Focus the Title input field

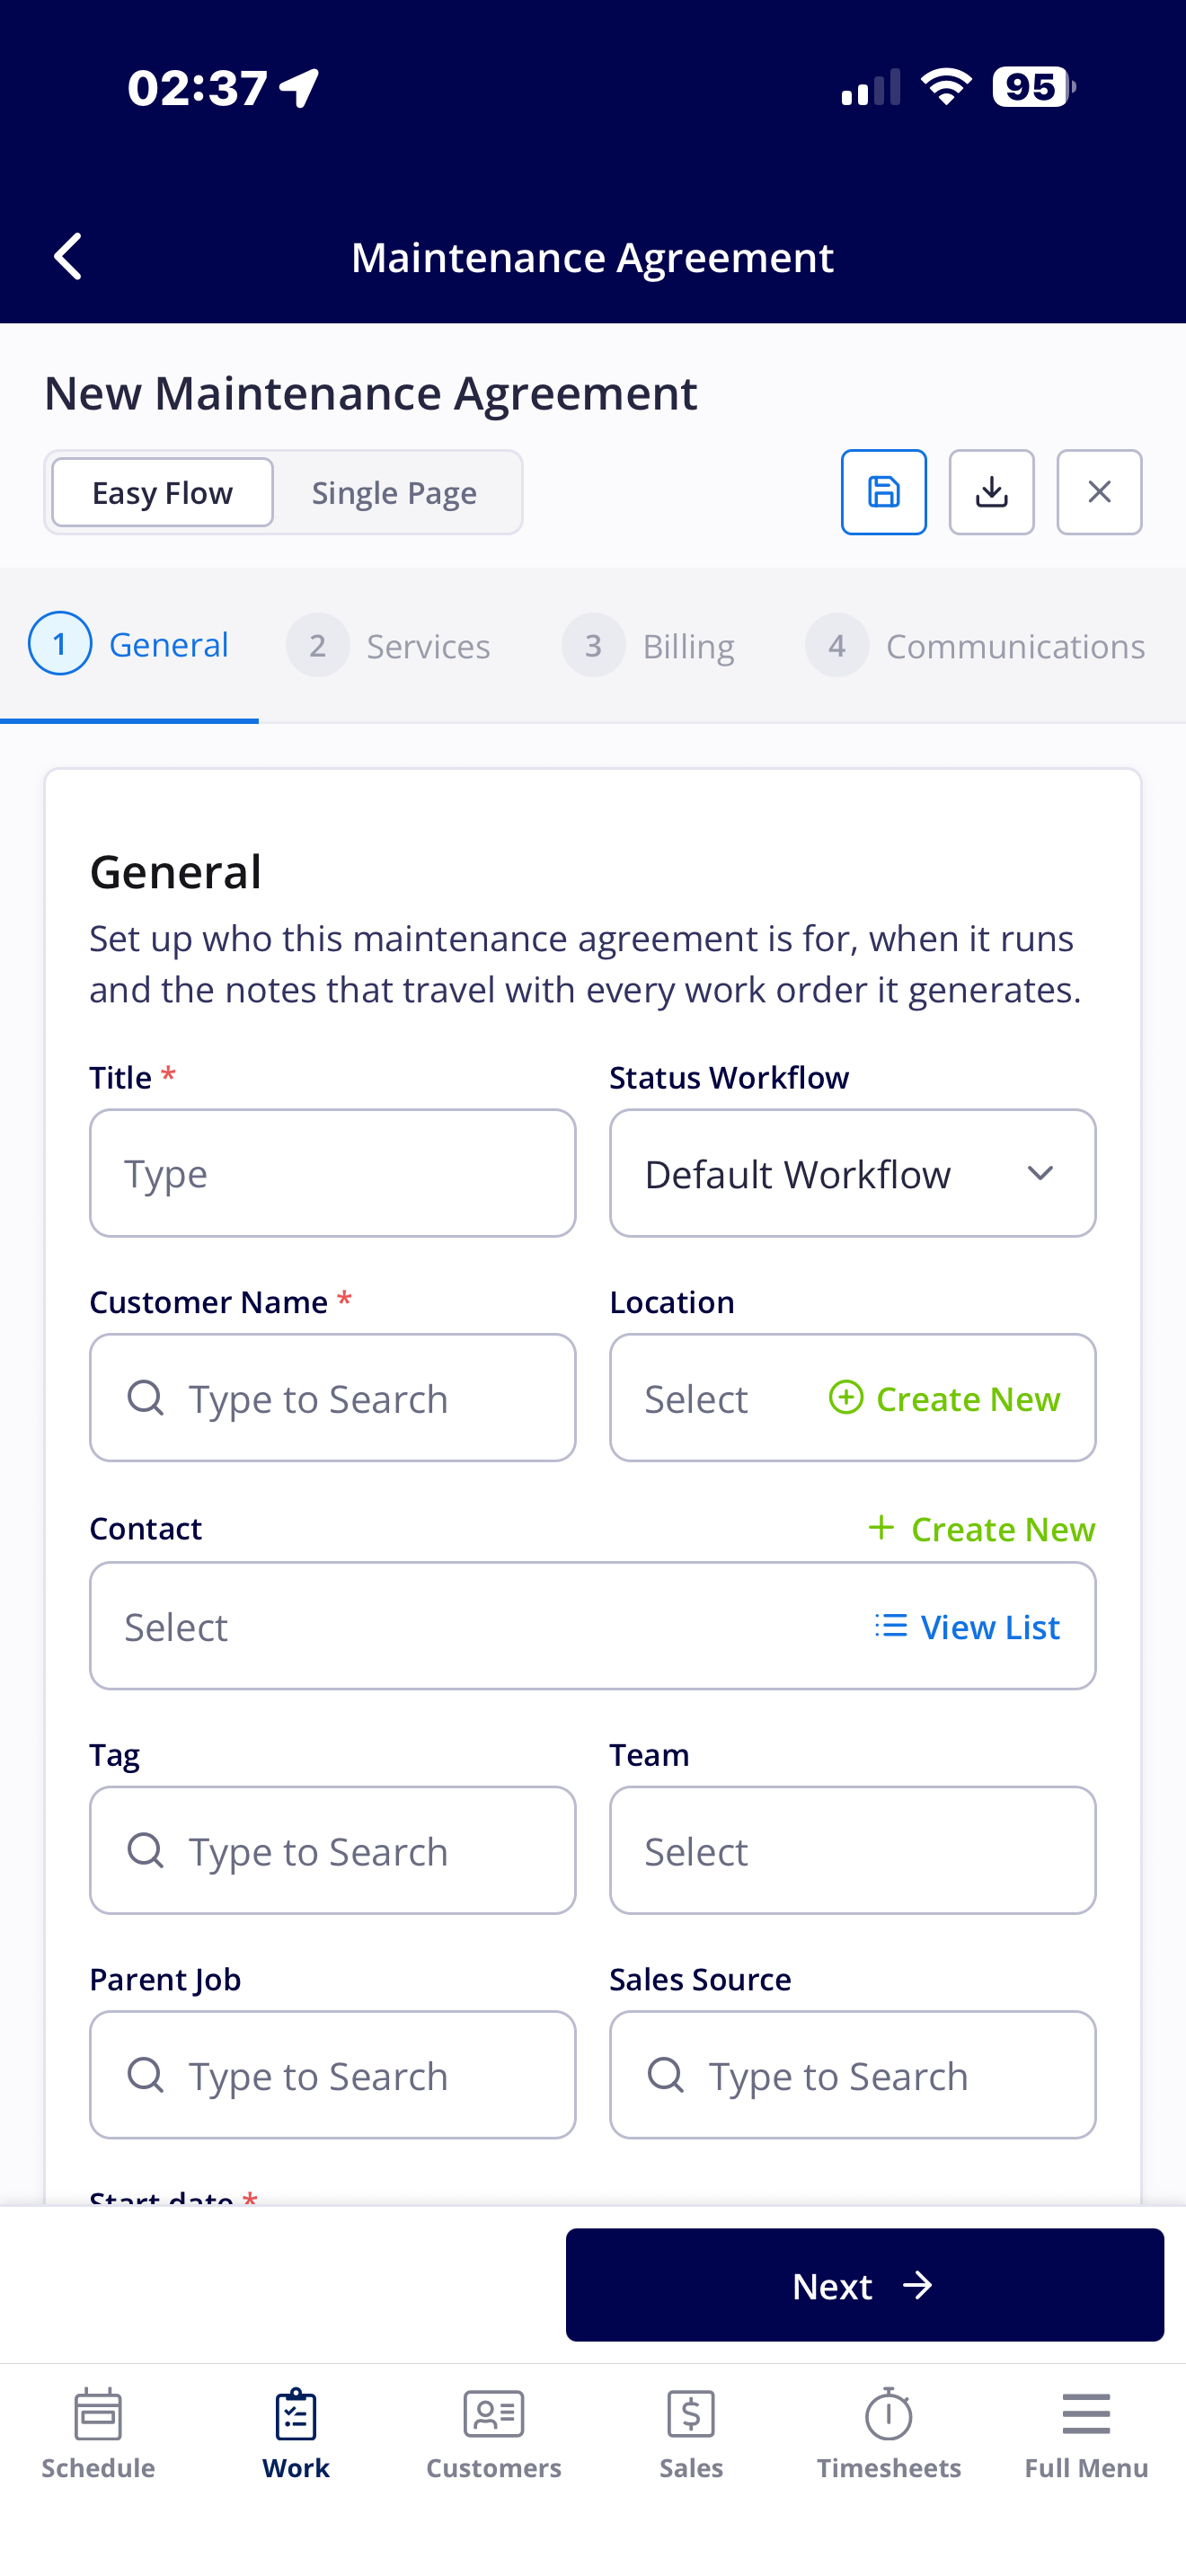[x=333, y=1173]
